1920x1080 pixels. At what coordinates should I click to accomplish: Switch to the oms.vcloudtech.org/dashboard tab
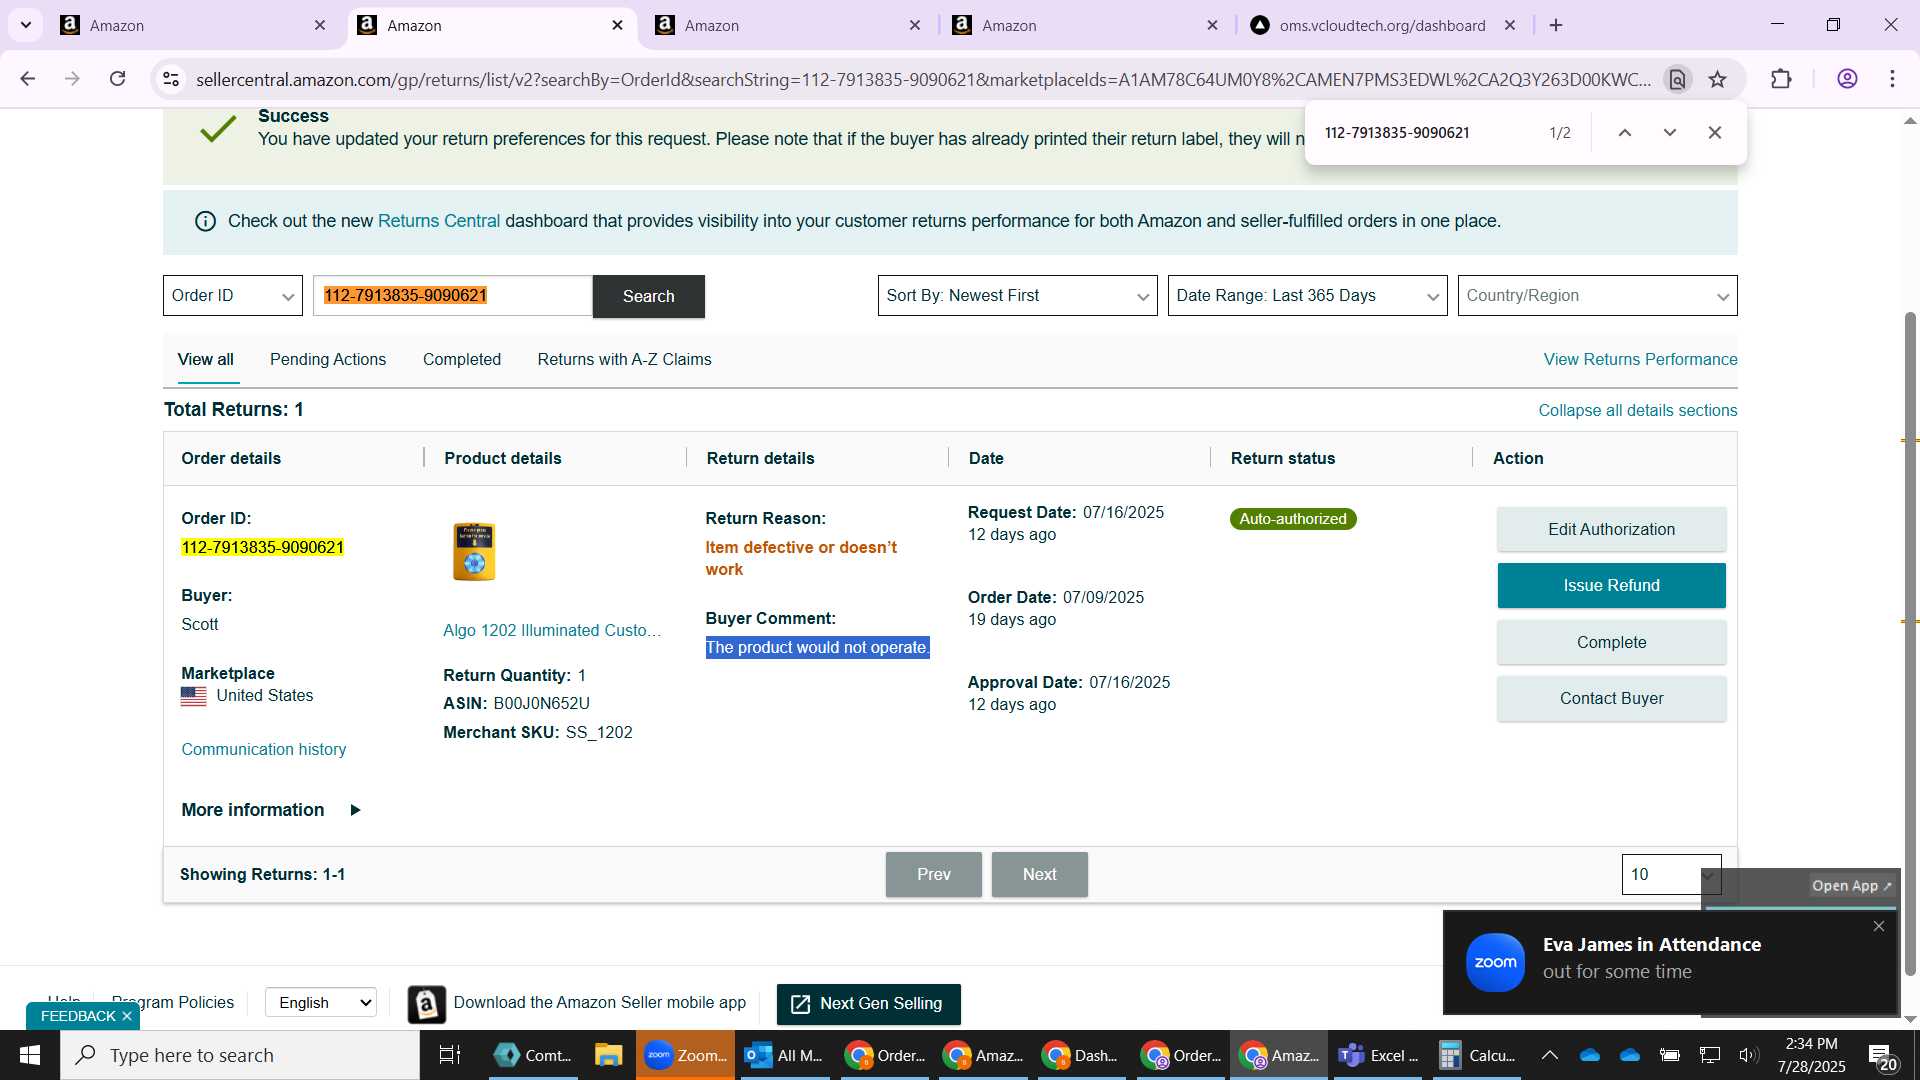[1382, 25]
